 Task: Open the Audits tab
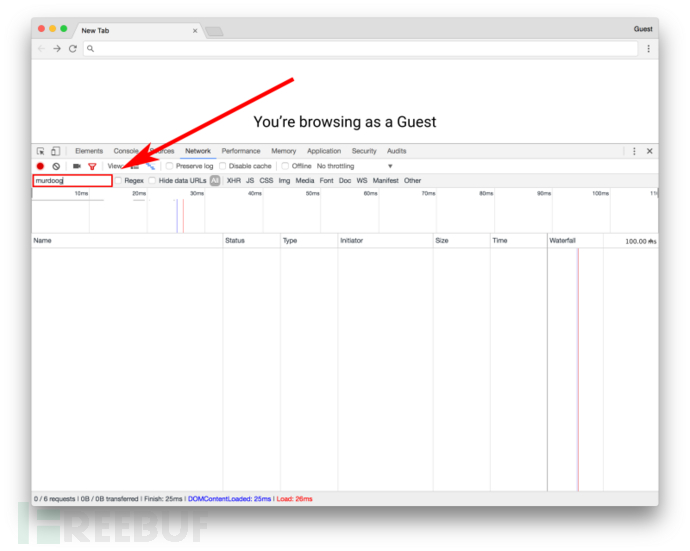[x=396, y=151]
